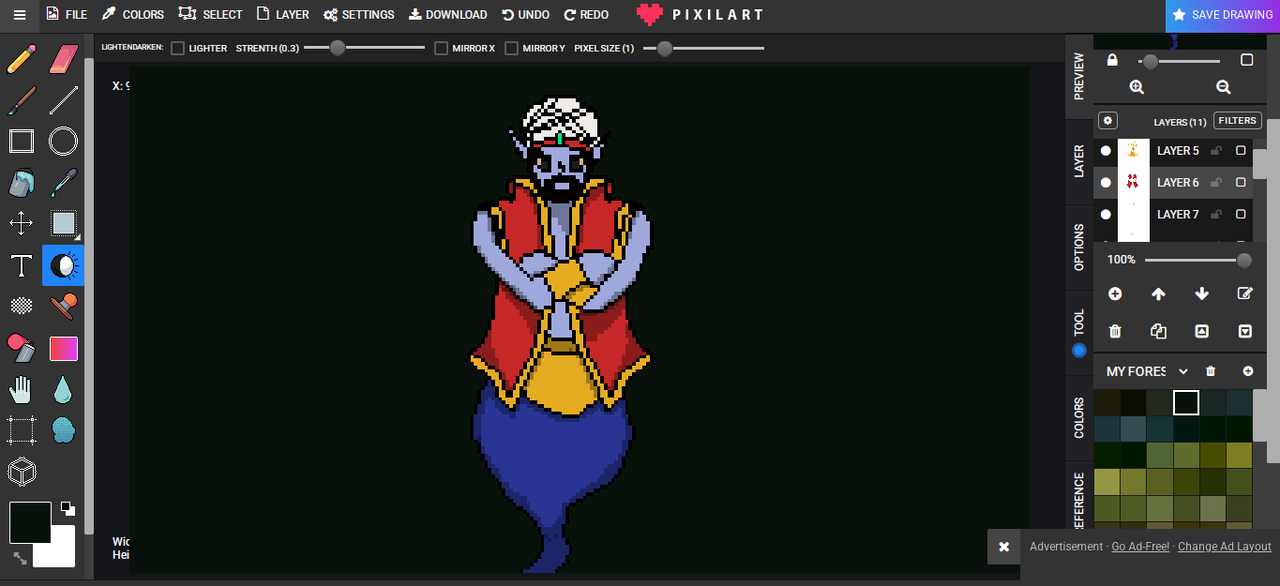This screenshot has height=586, width=1280.
Task: Click the Save Drawing button
Action: (x=1223, y=15)
